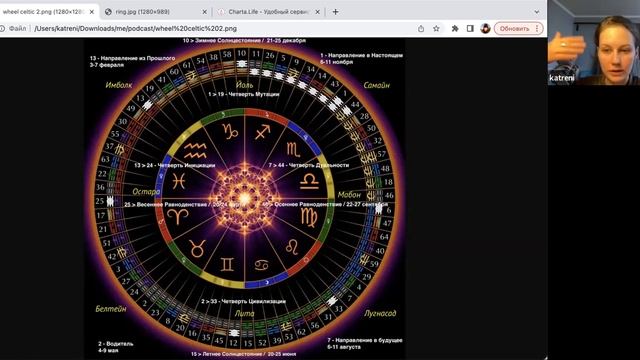The height and width of the screenshot is (360, 640).
Task: Click the Taurus zodiac symbol
Action: [x=197, y=249]
